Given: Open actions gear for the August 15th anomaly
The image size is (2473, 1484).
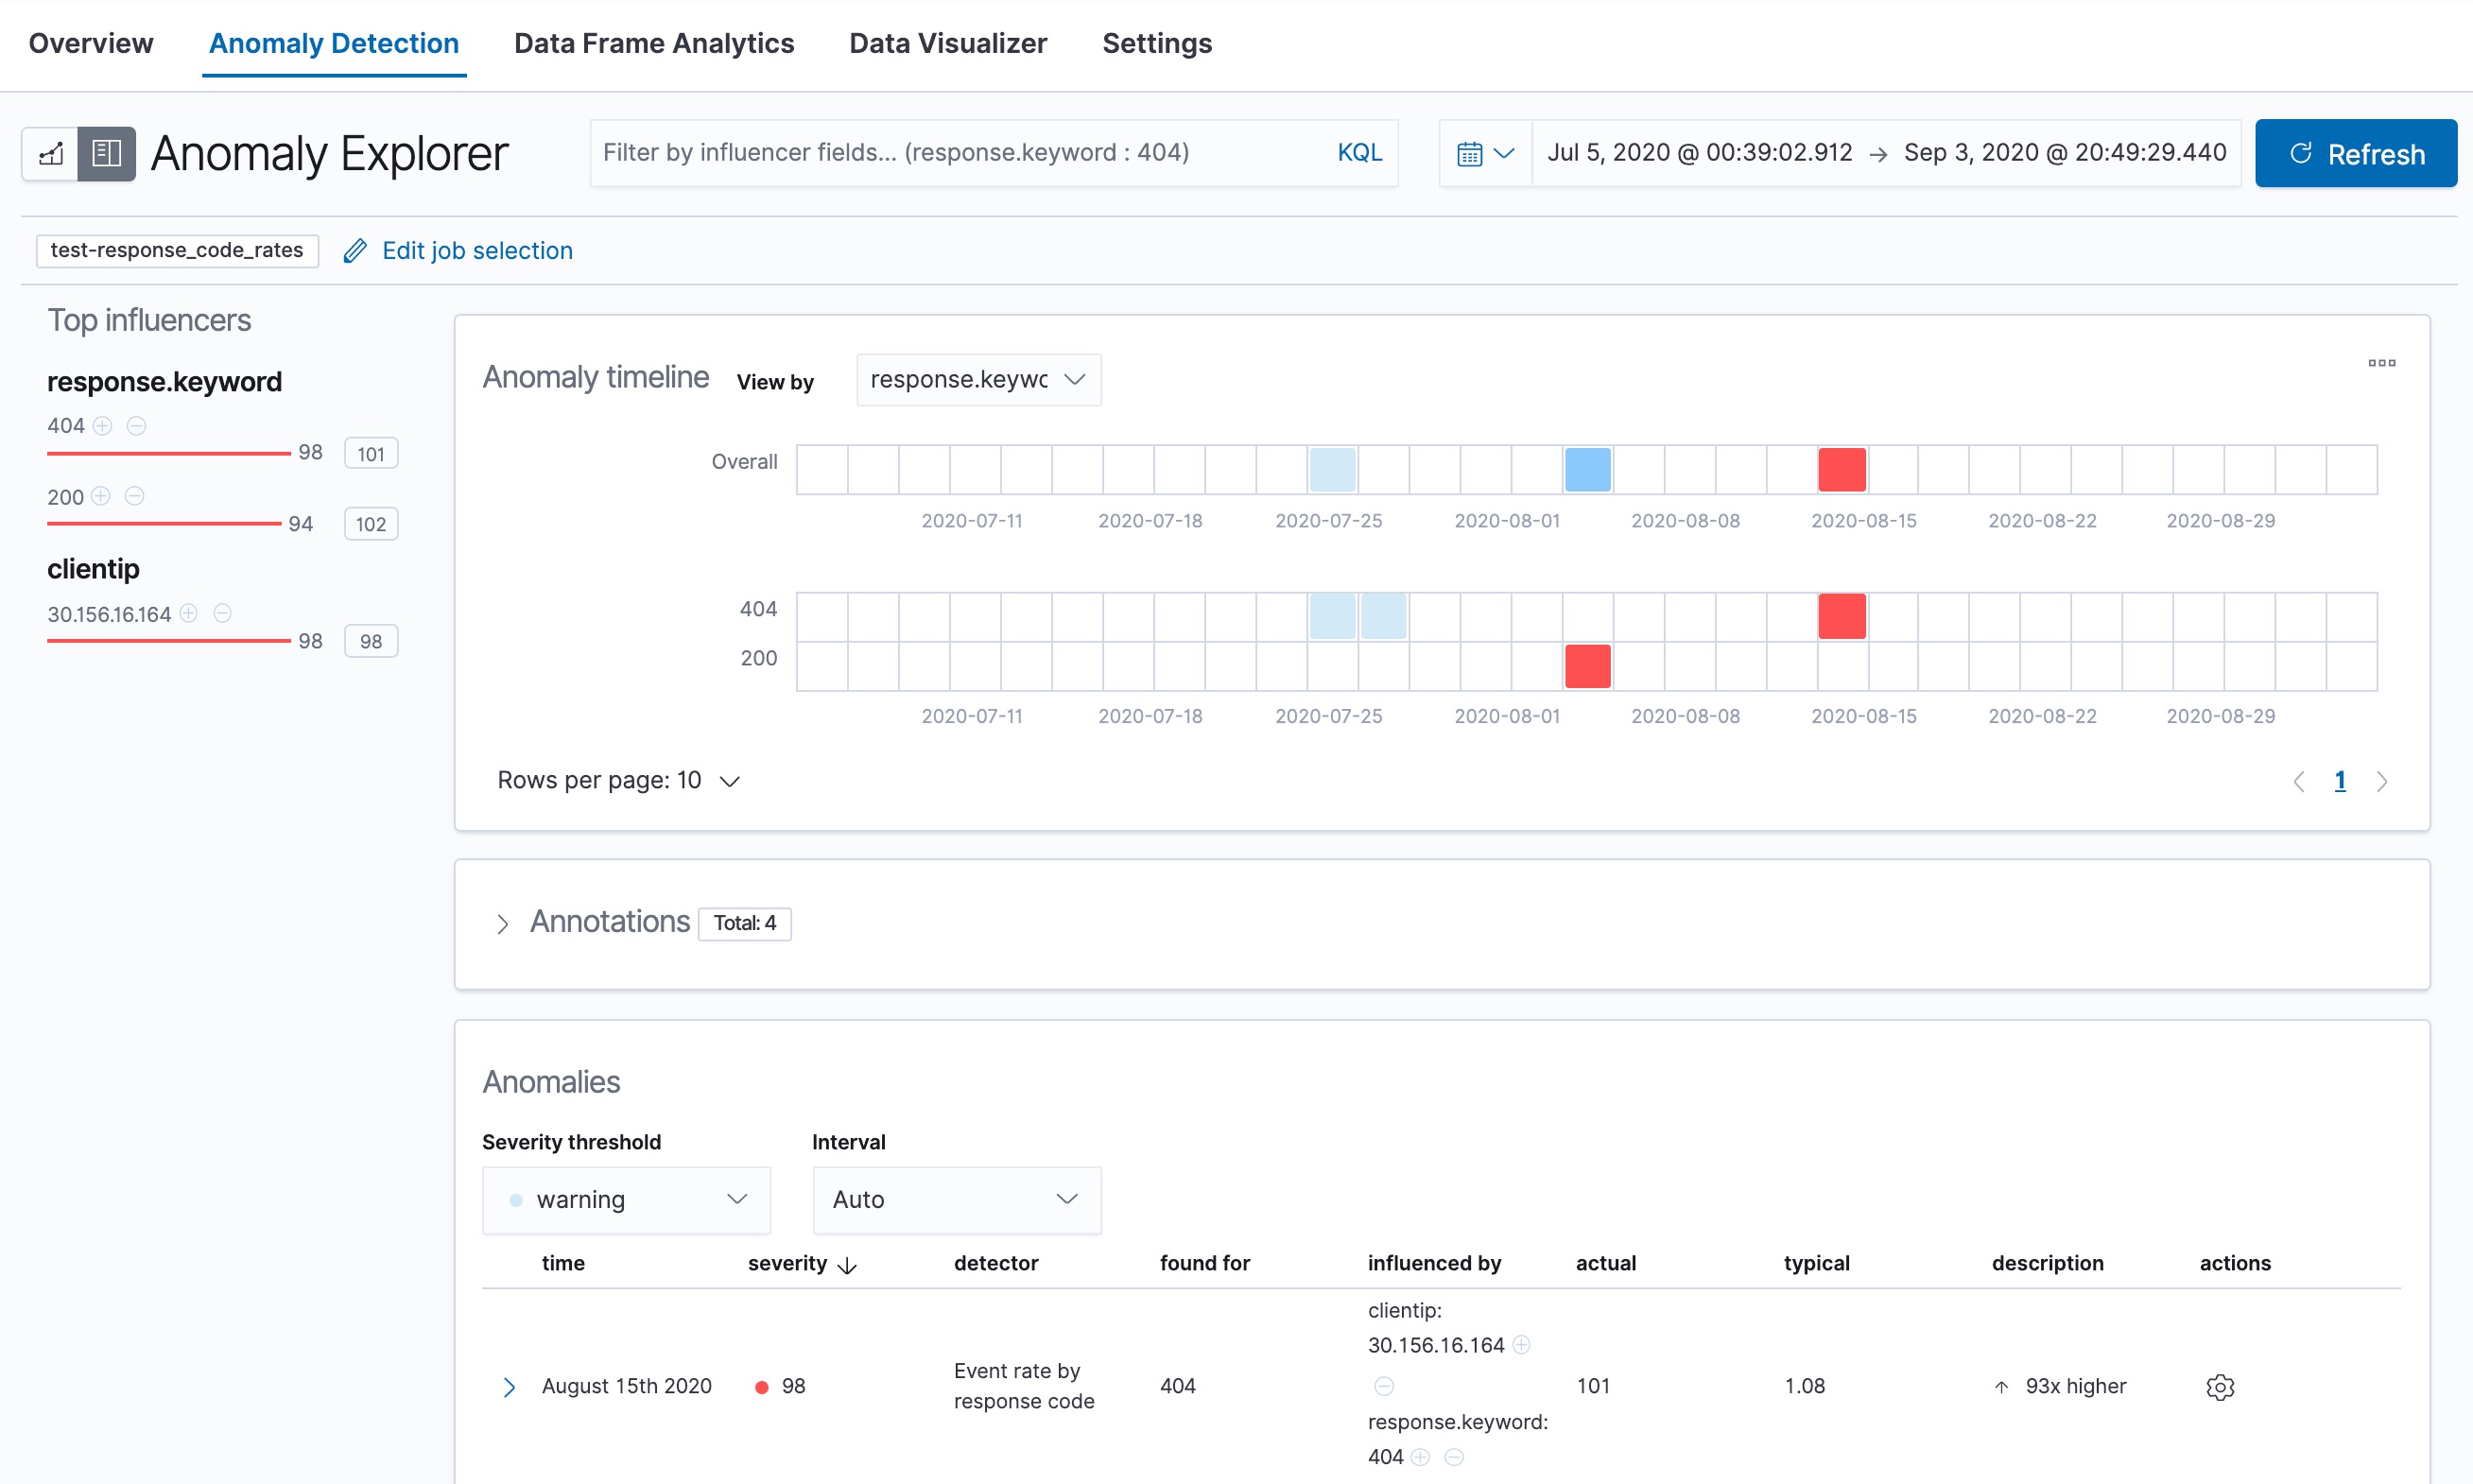Looking at the screenshot, I should [2220, 1386].
